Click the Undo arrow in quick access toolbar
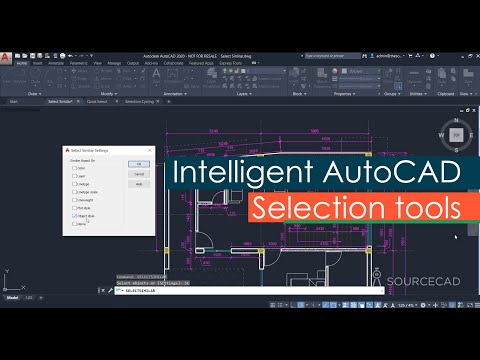The image size is (480, 360). 70,56
